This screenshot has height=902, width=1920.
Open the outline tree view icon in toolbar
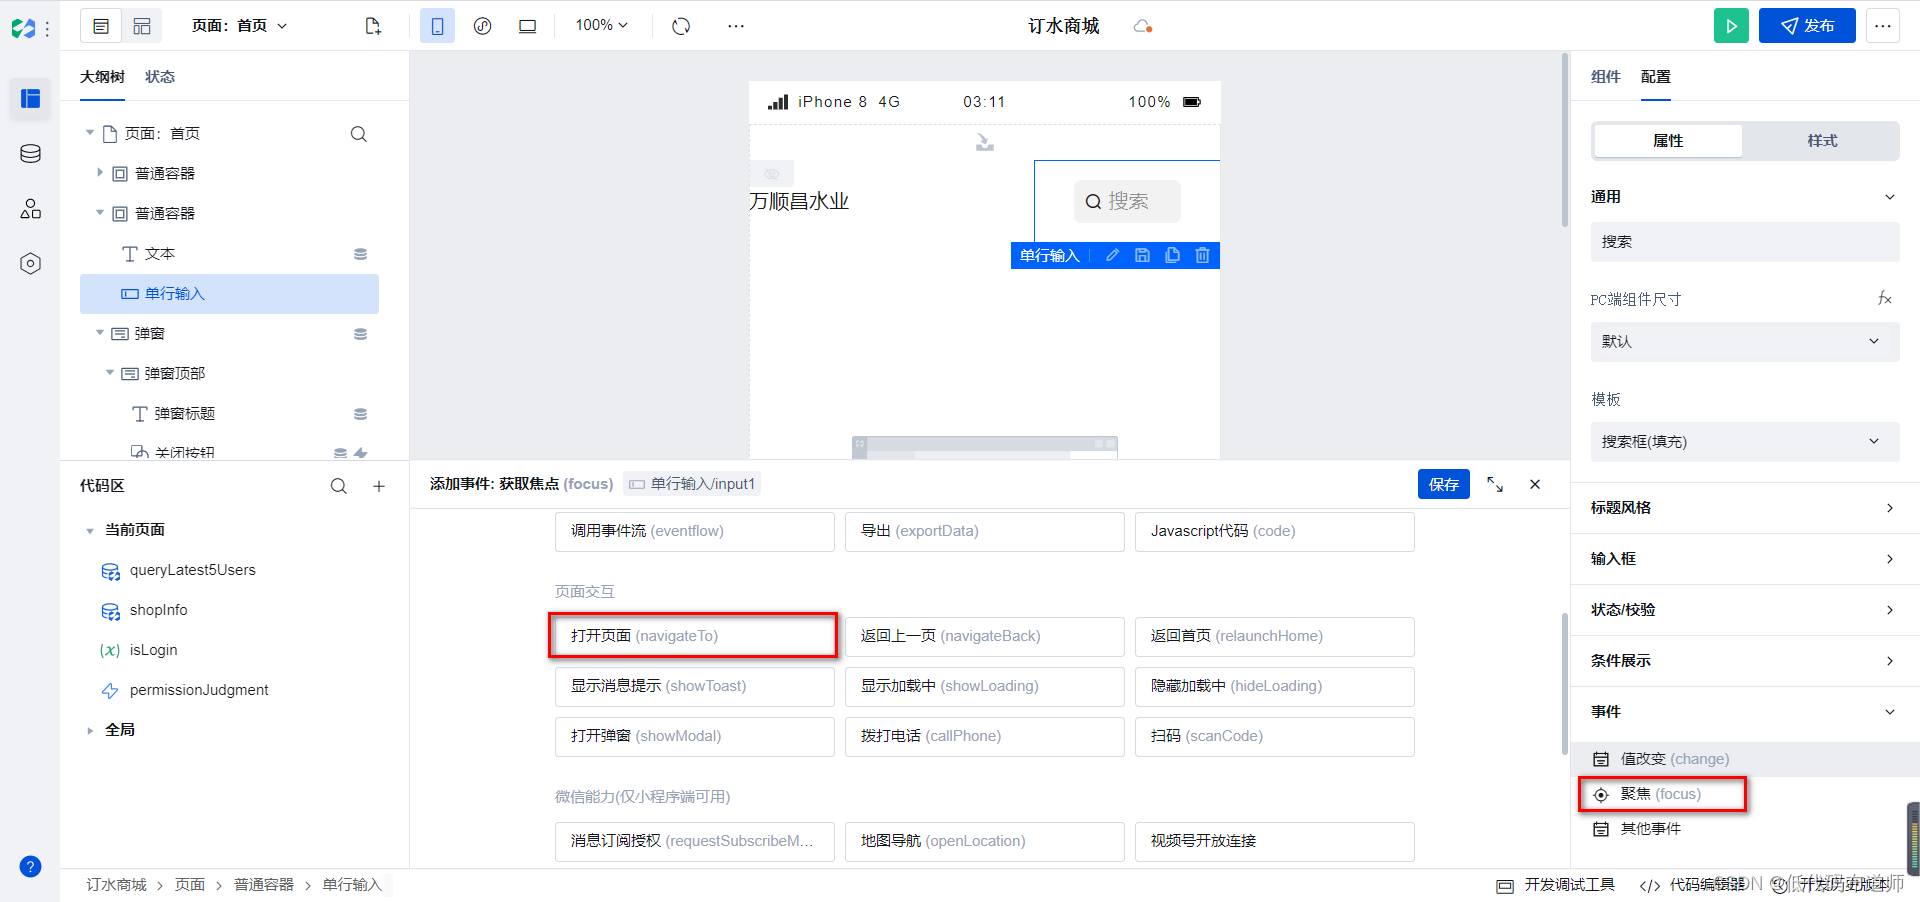[101, 26]
